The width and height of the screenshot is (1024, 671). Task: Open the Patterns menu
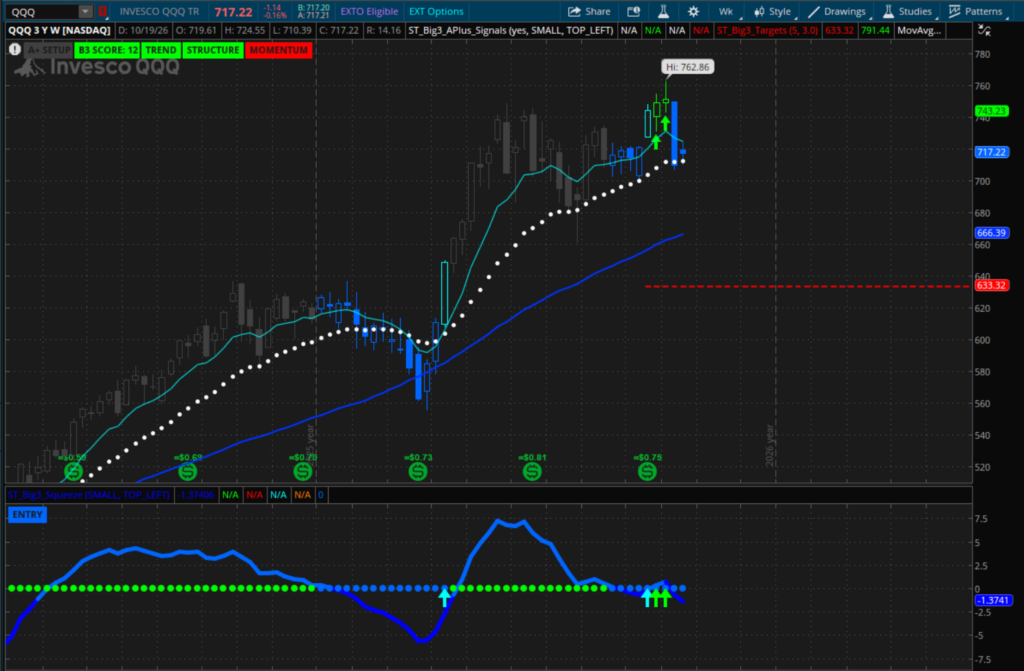[x=976, y=11]
